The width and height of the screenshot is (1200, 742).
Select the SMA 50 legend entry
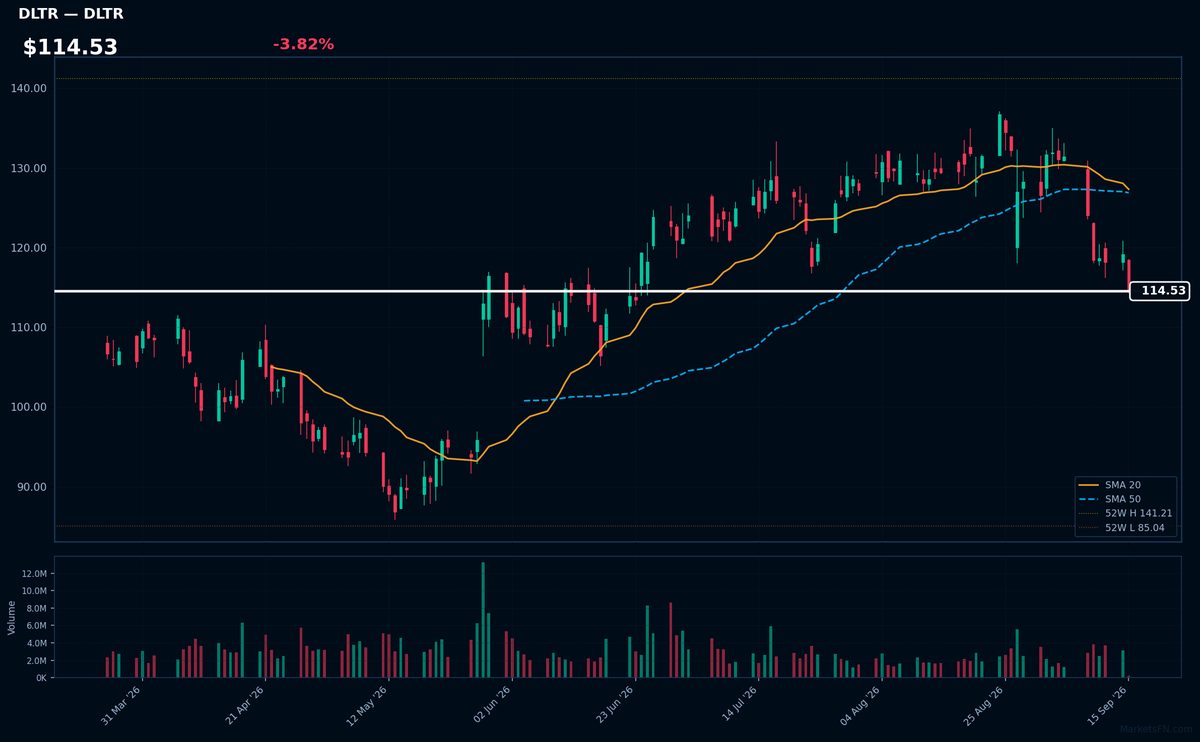(1123, 499)
